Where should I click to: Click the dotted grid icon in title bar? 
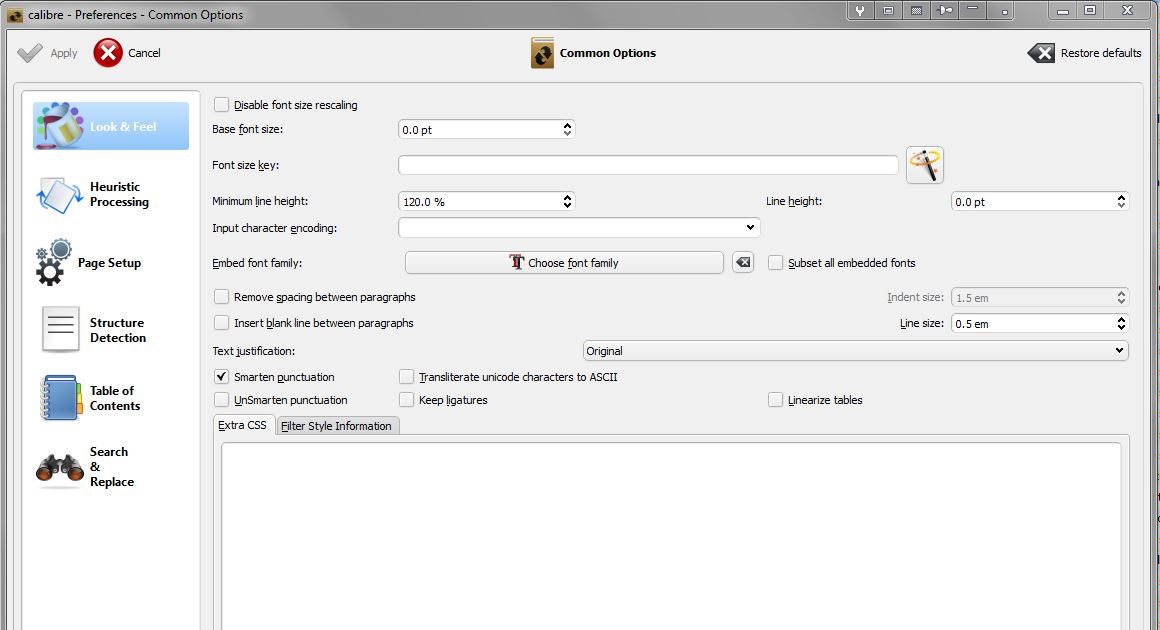pyautogui.click(x=916, y=10)
